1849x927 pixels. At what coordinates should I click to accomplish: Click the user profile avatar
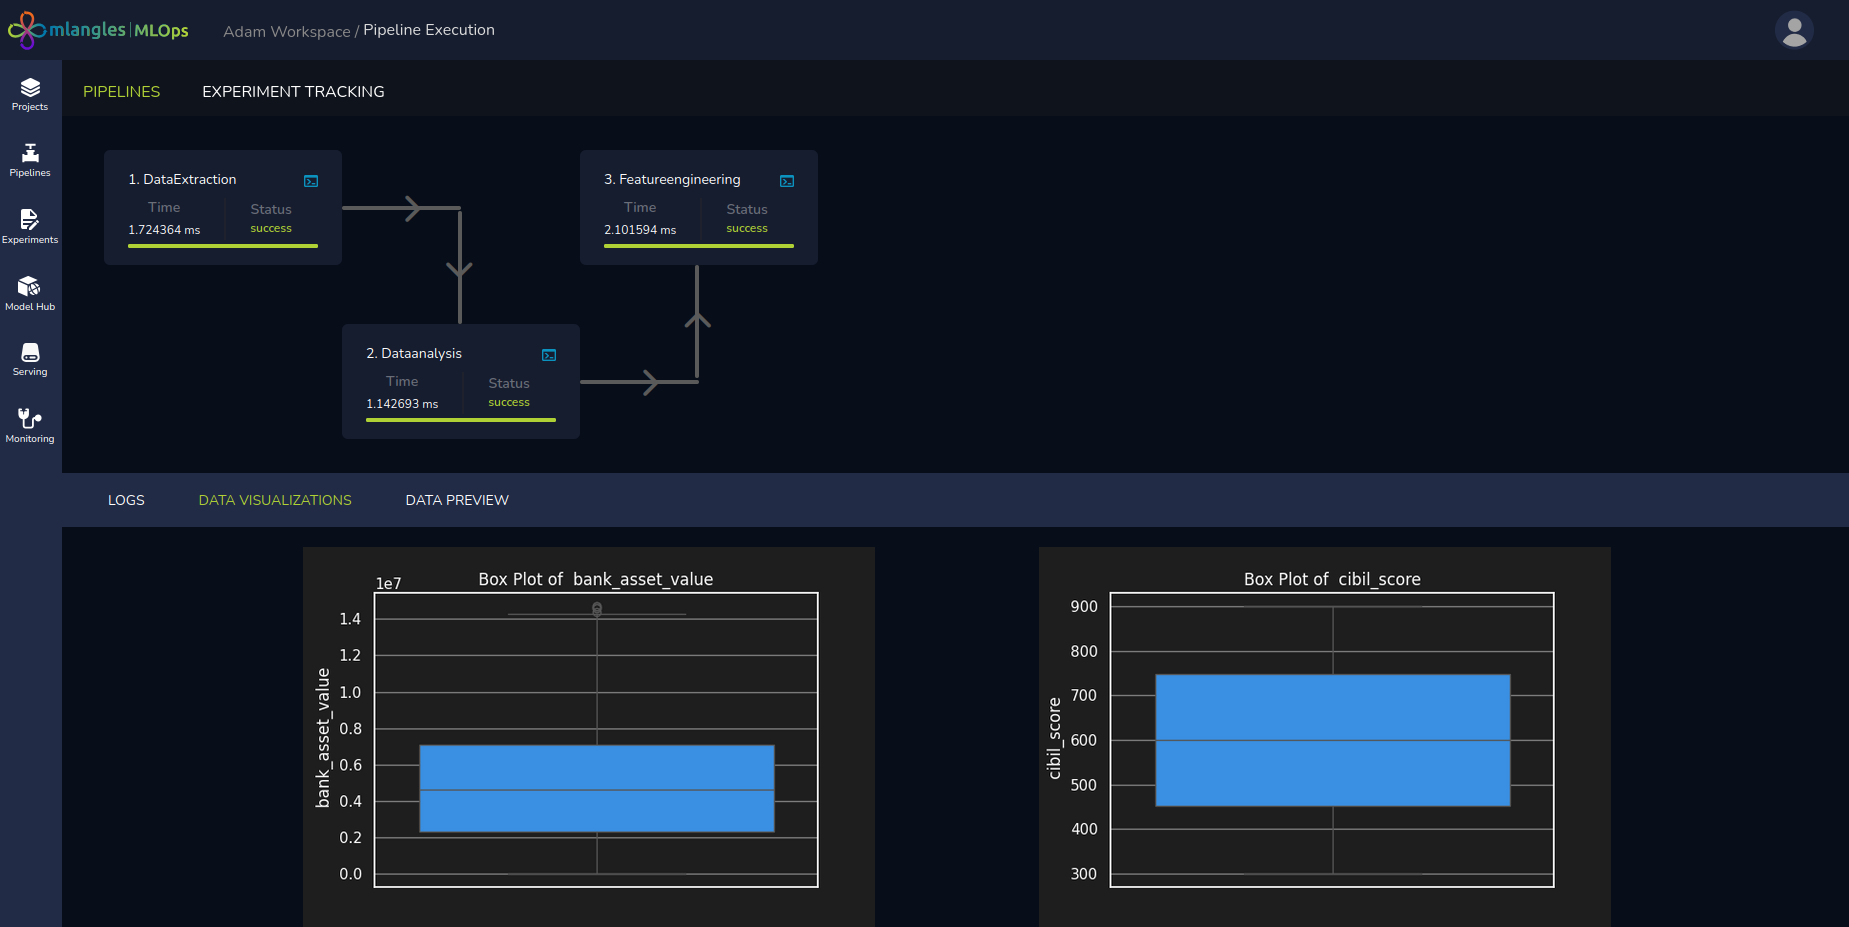click(1794, 30)
